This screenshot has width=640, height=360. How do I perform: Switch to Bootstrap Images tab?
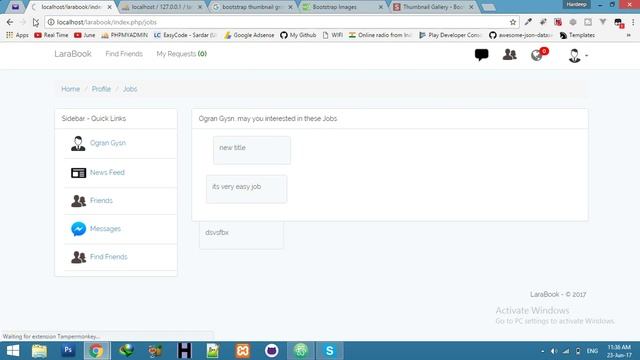(342, 7)
